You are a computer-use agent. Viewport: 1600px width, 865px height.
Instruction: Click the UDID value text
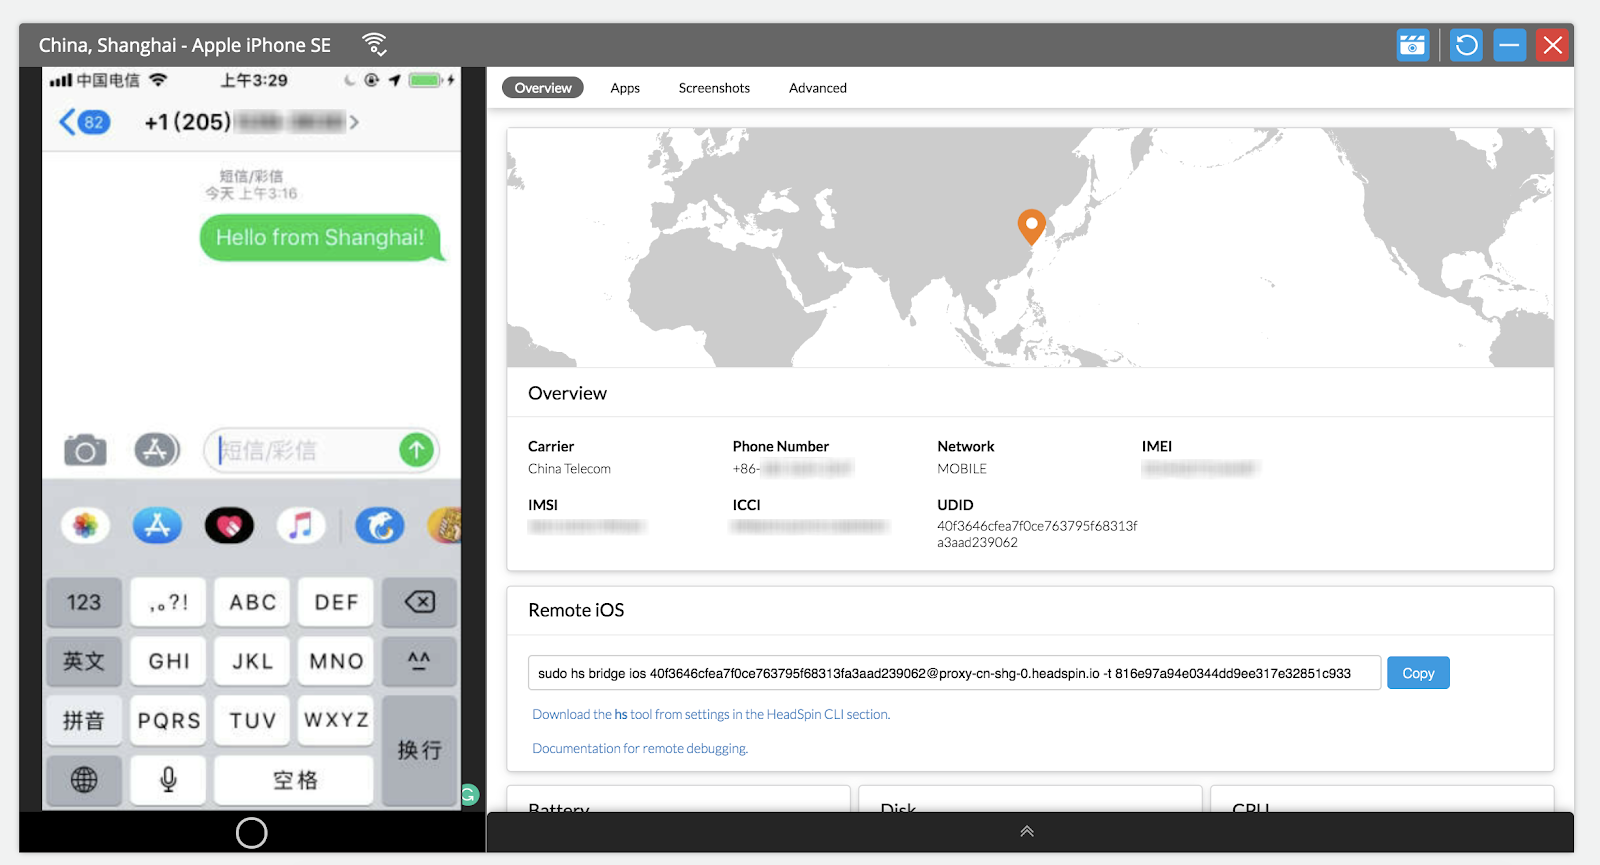pyautogui.click(x=1037, y=534)
